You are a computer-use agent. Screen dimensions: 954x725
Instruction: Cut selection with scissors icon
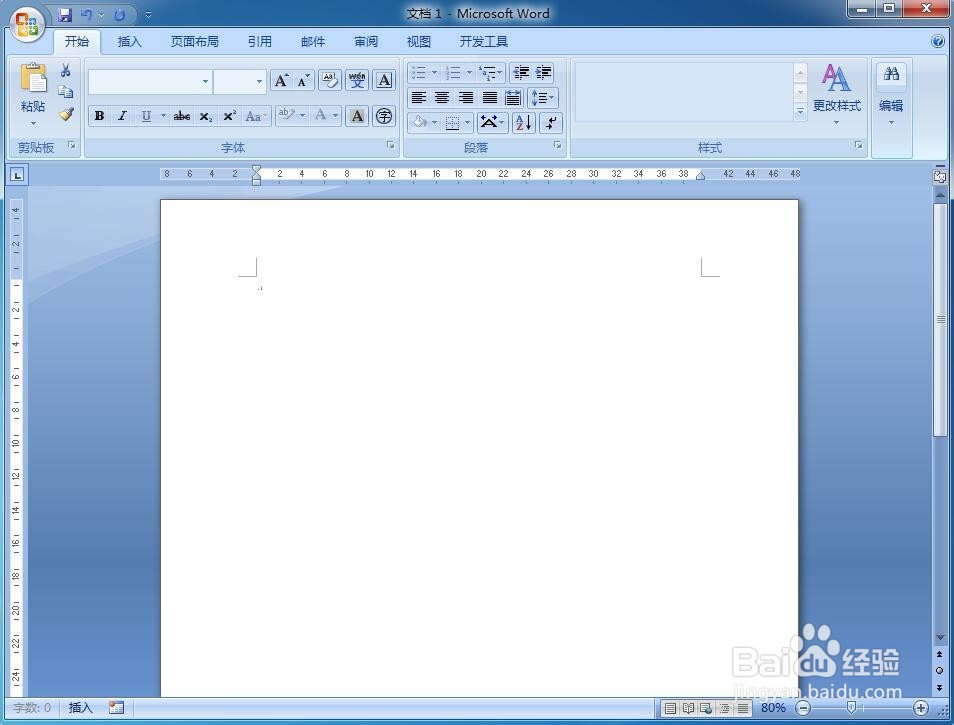coord(66,70)
